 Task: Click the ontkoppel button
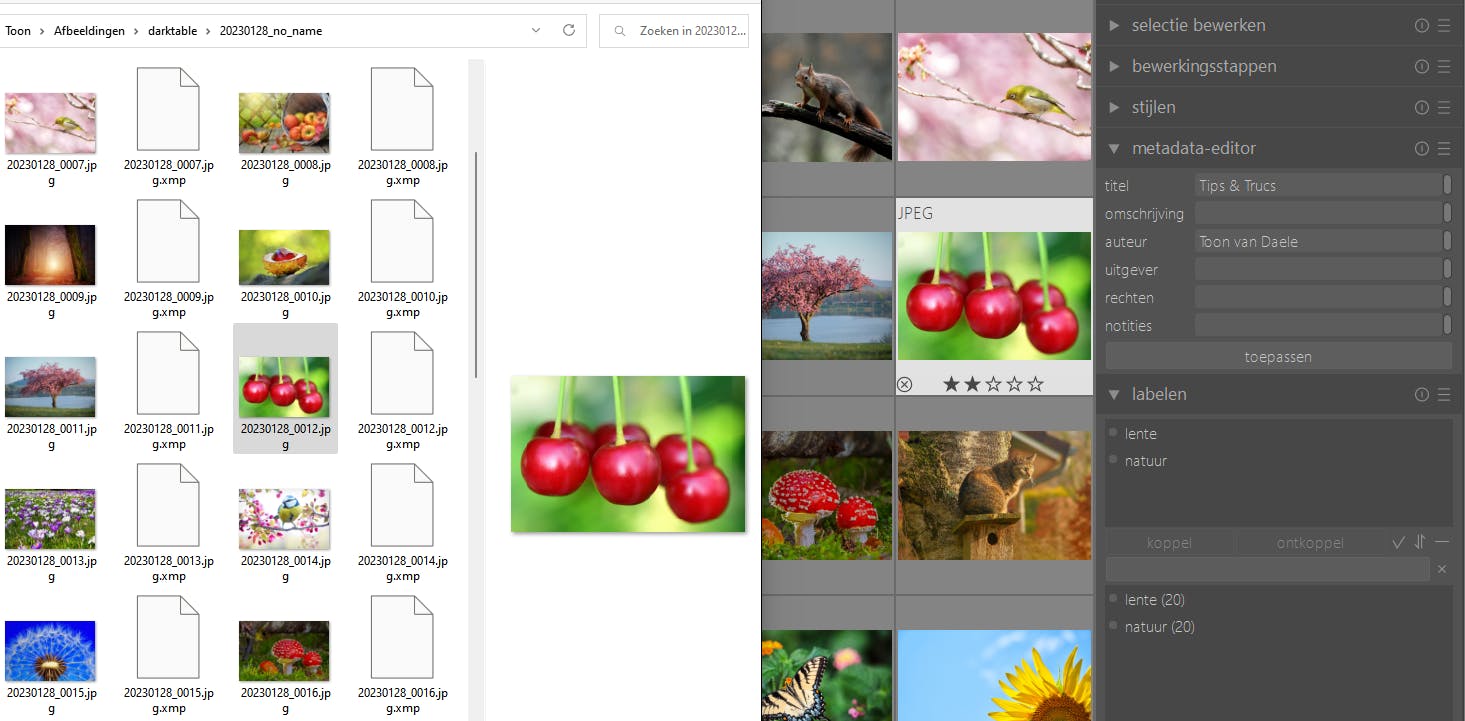point(1310,543)
